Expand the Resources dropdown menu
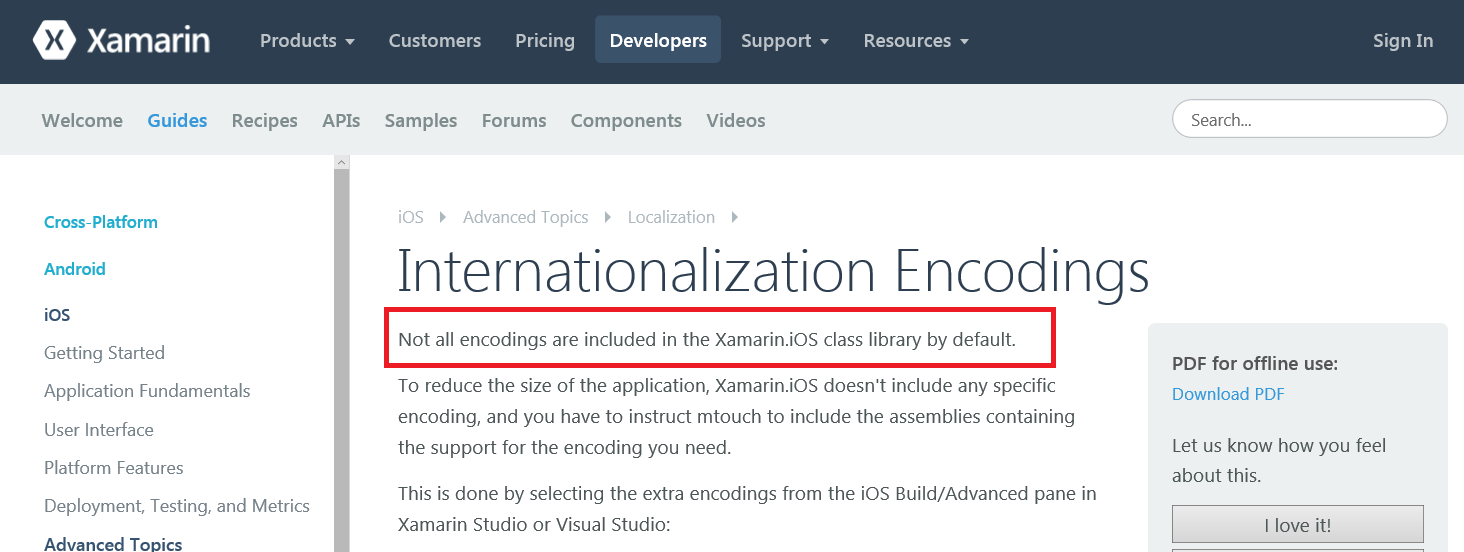Image resolution: width=1464 pixels, height=552 pixels. (x=916, y=41)
